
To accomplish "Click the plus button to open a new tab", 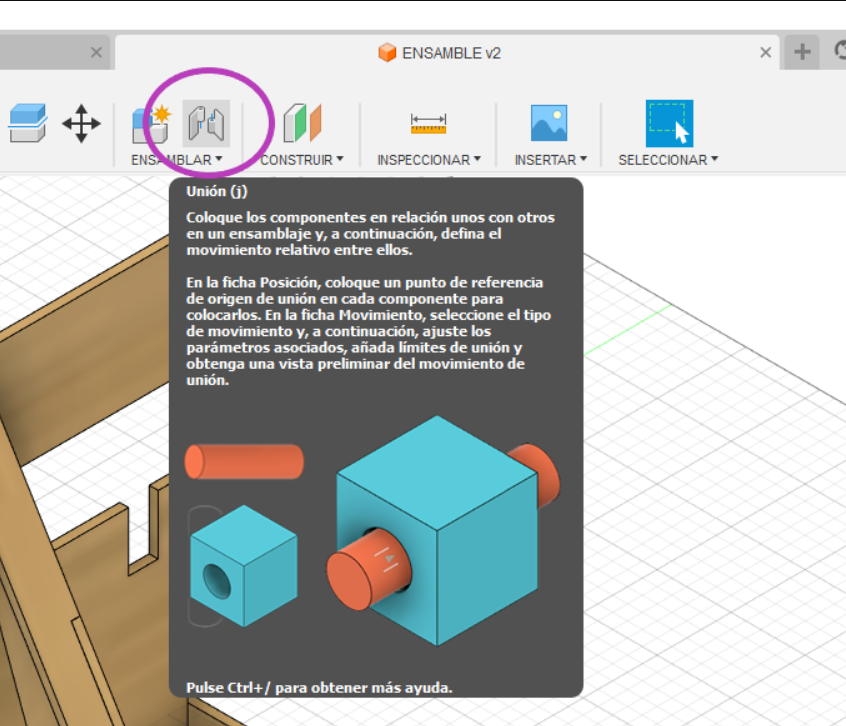I will click(x=800, y=52).
